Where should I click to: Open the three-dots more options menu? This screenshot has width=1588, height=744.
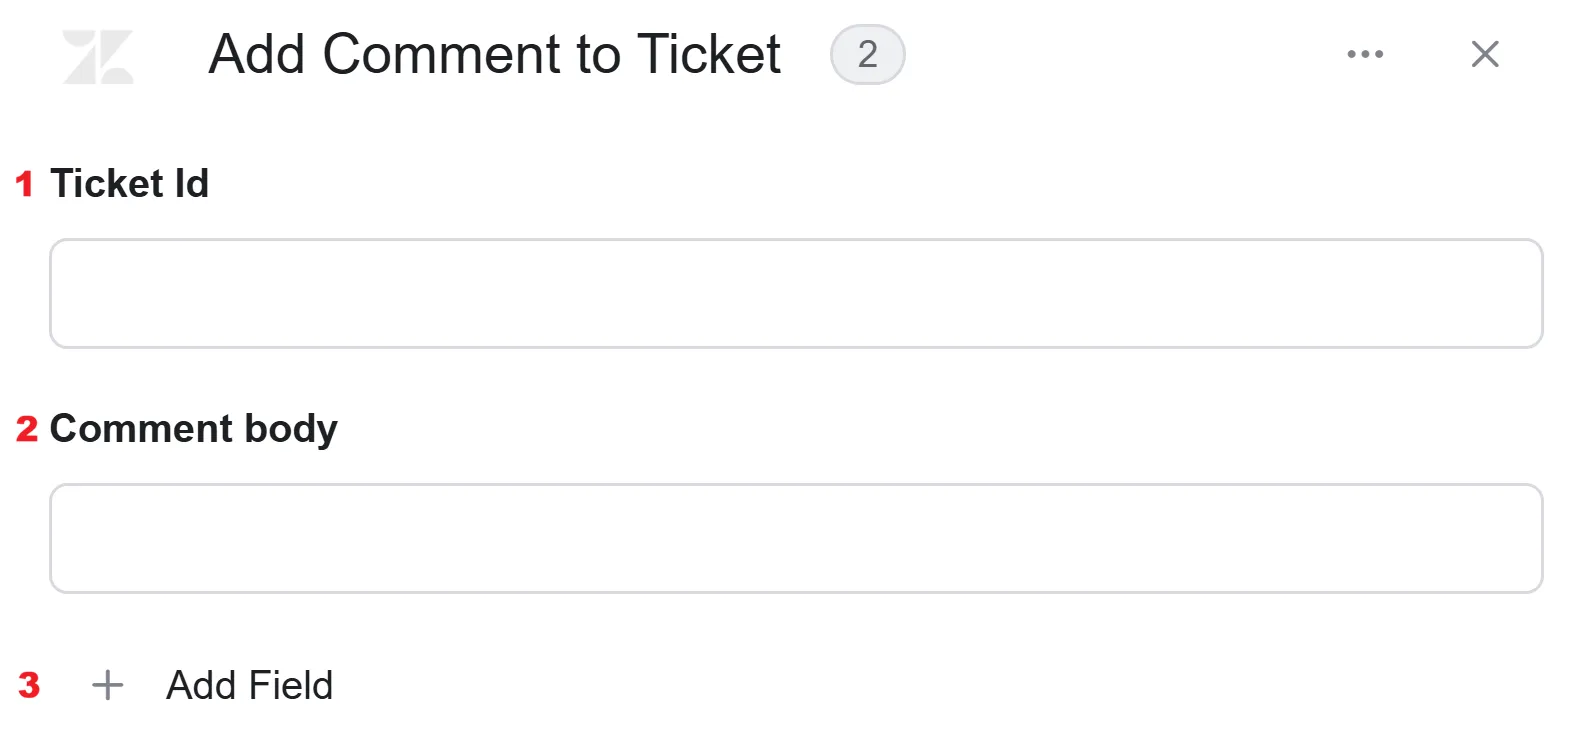click(1365, 54)
